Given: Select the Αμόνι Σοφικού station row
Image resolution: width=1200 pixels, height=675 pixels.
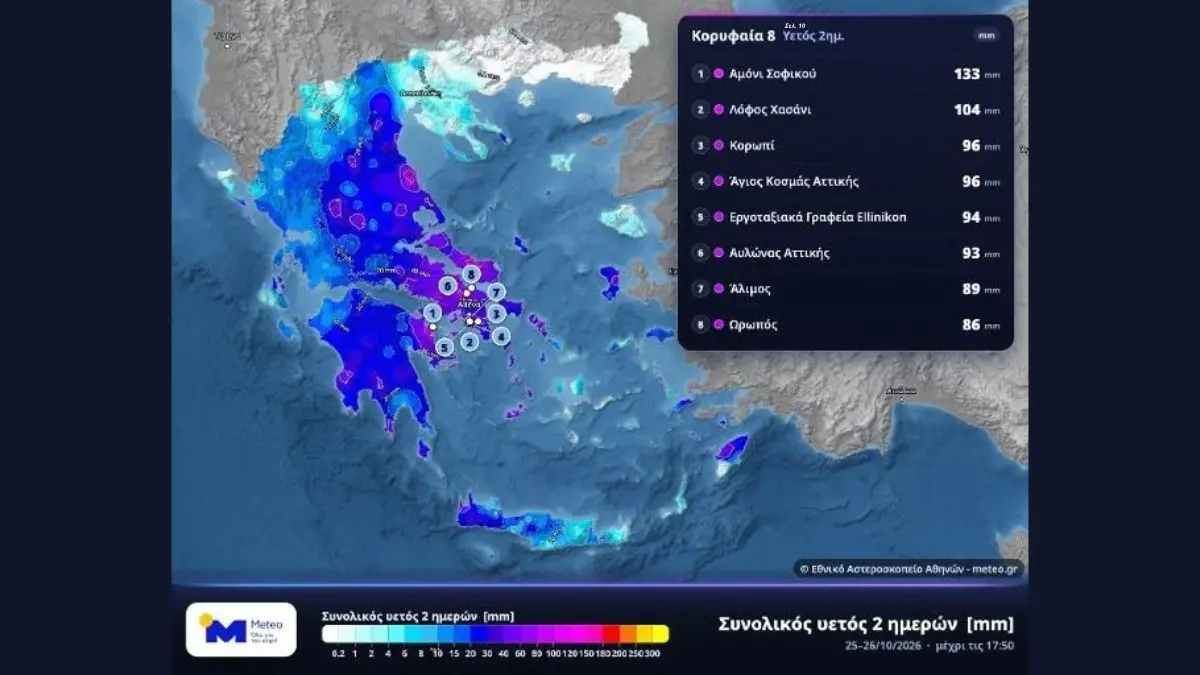Looking at the screenshot, I should (846, 74).
